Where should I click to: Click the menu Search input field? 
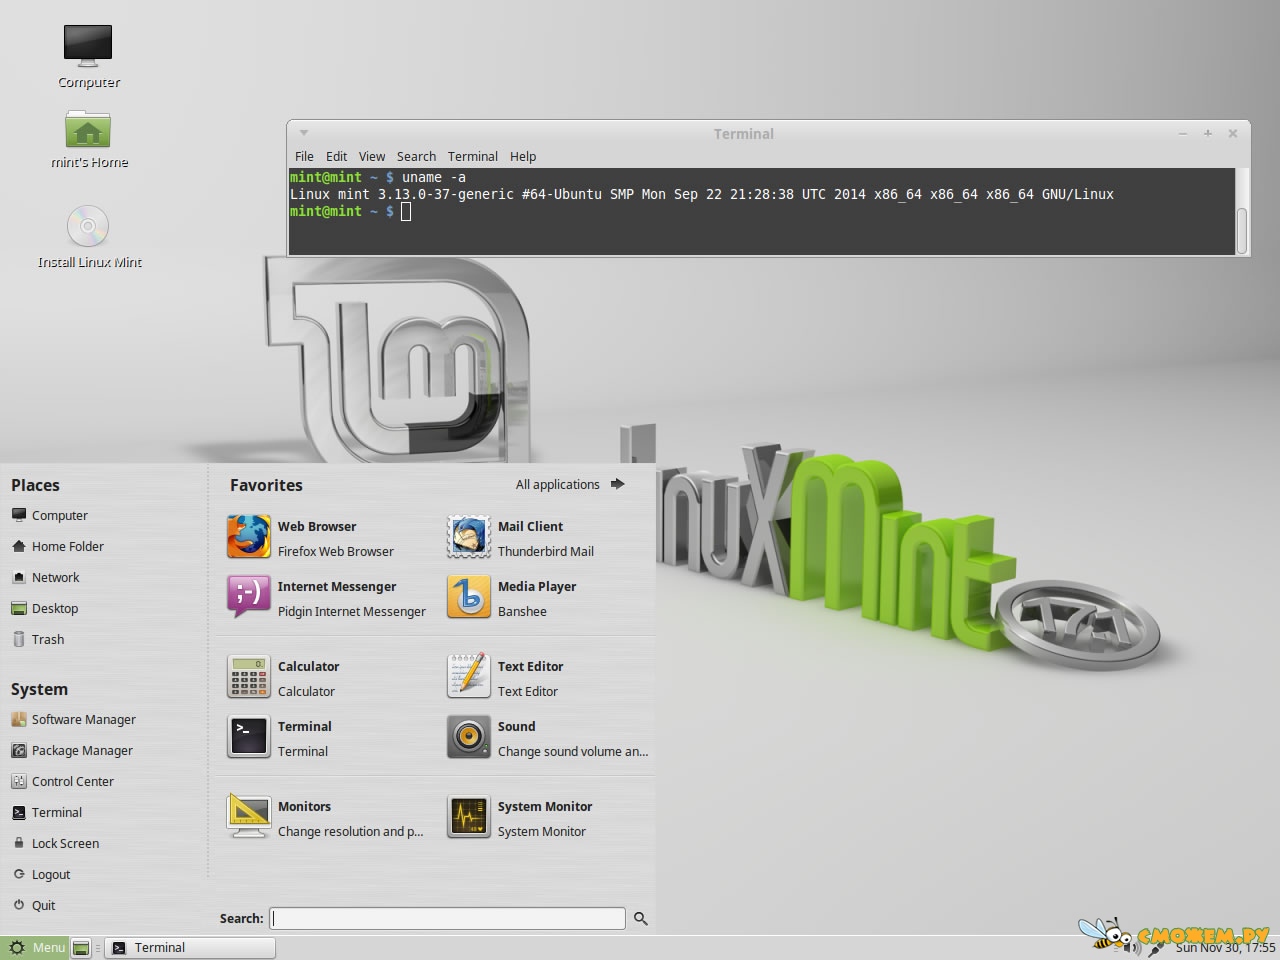click(449, 918)
